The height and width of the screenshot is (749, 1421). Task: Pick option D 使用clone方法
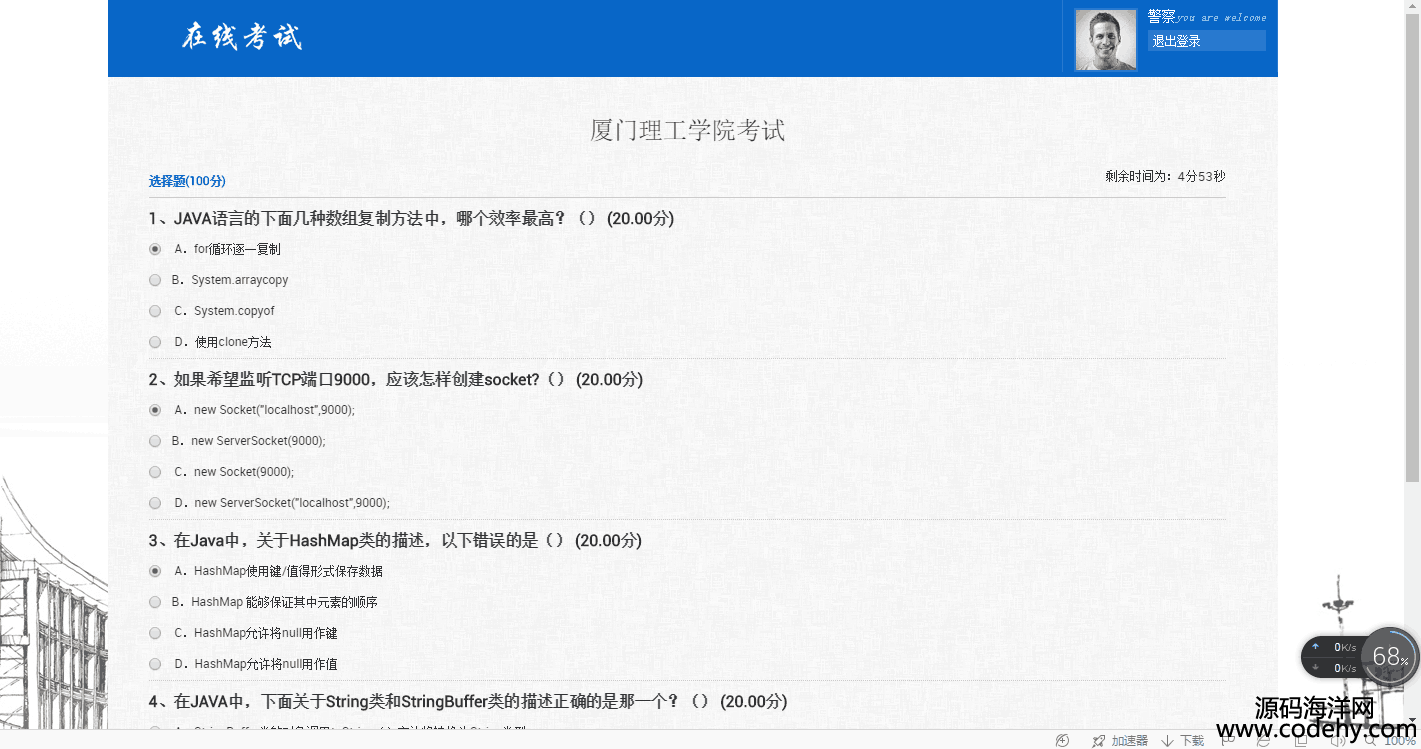click(155, 342)
